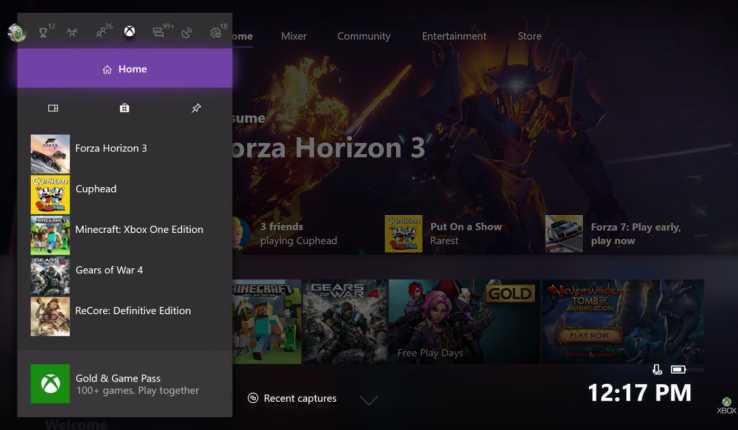Click the profile gamerpic avatar
This screenshot has width=738, height=430.
point(16,32)
